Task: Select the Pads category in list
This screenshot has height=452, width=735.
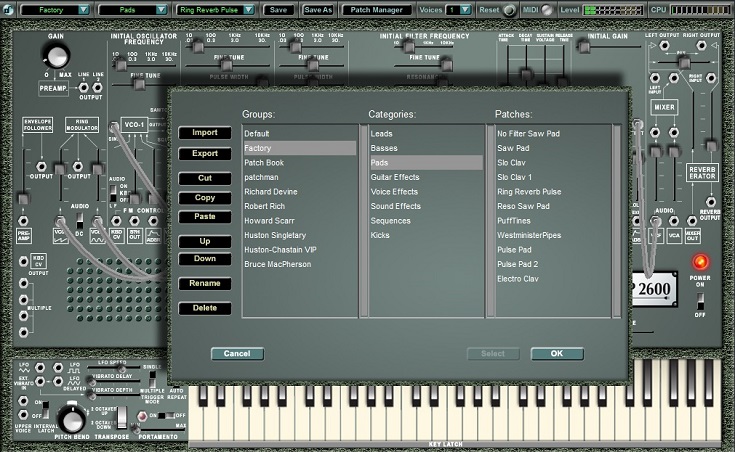Action: pos(426,163)
